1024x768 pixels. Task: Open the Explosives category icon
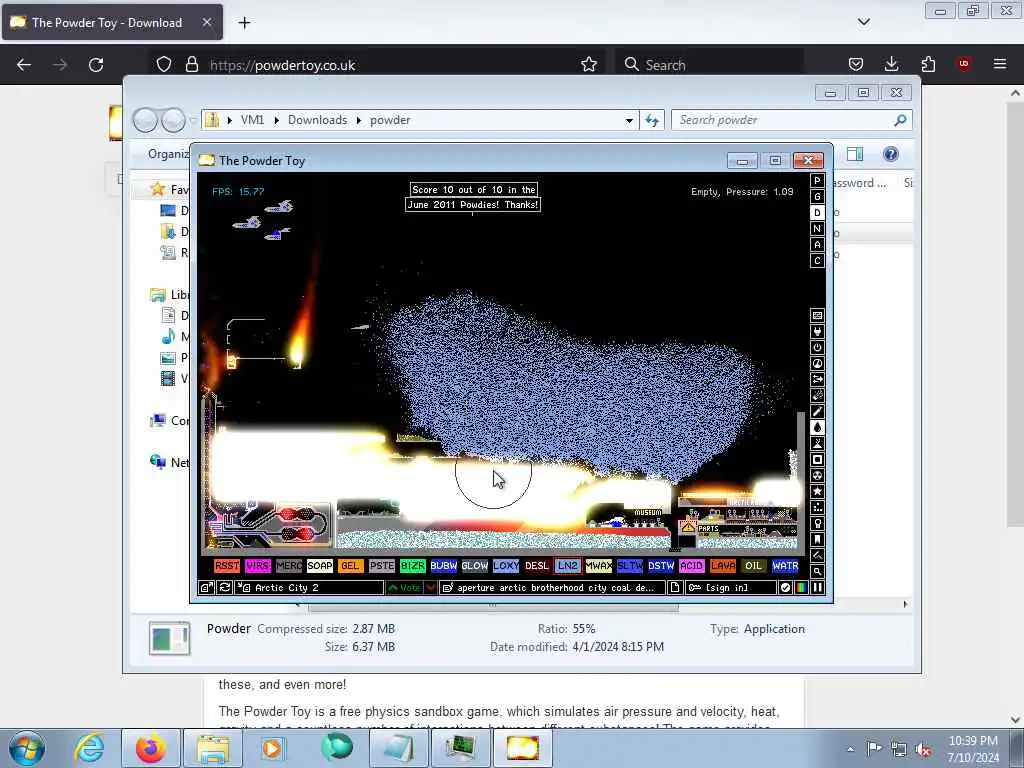pos(817,396)
